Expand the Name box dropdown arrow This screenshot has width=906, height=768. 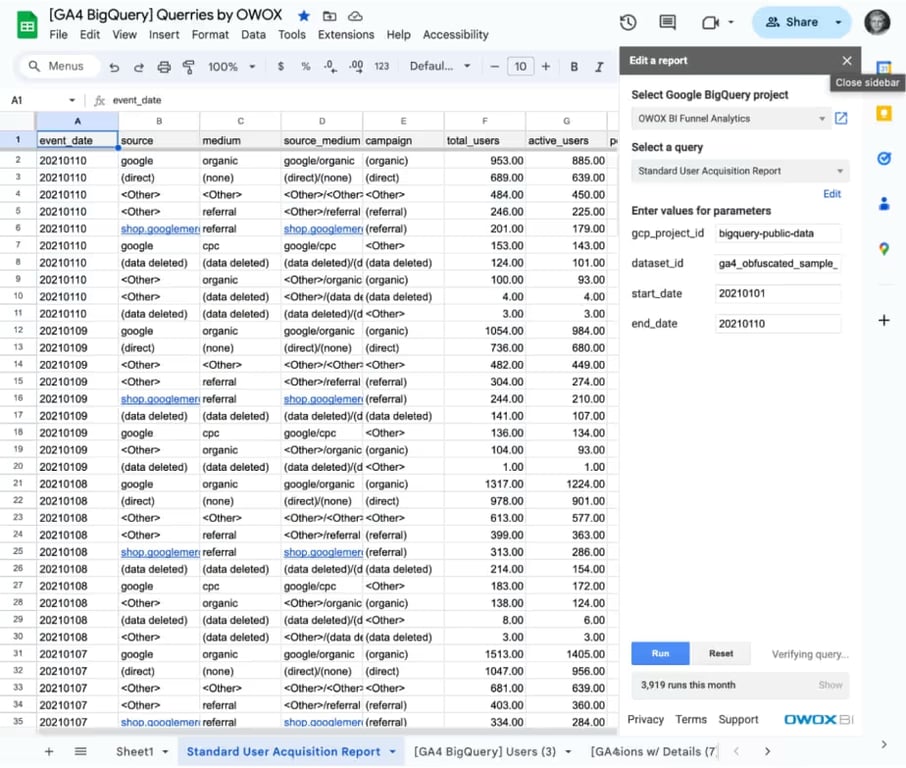72,100
